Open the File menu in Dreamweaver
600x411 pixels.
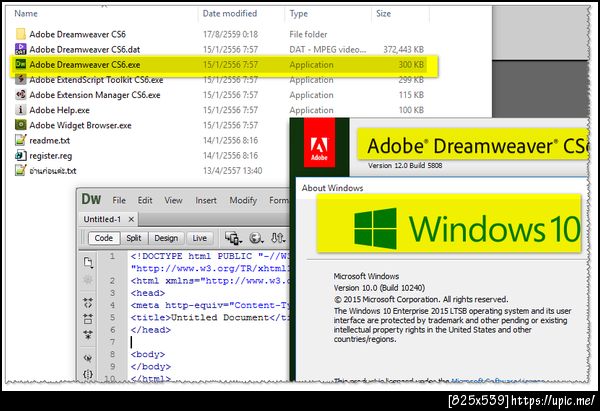click(x=119, y=200)
